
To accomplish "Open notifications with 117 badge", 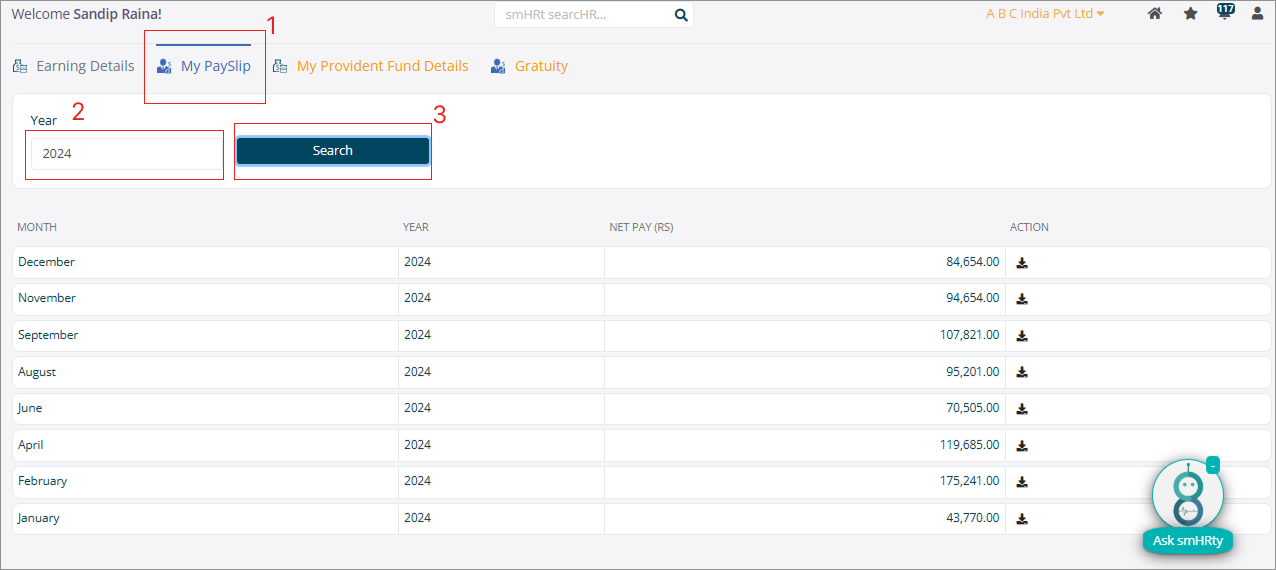I will tap(1224, 13).
